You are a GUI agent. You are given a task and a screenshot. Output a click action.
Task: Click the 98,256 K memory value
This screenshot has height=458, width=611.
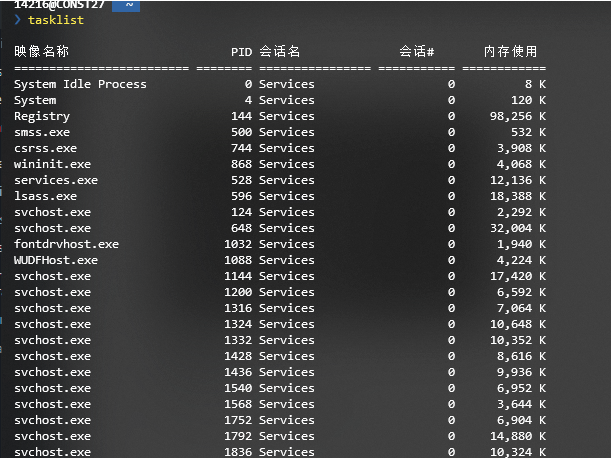518,116
